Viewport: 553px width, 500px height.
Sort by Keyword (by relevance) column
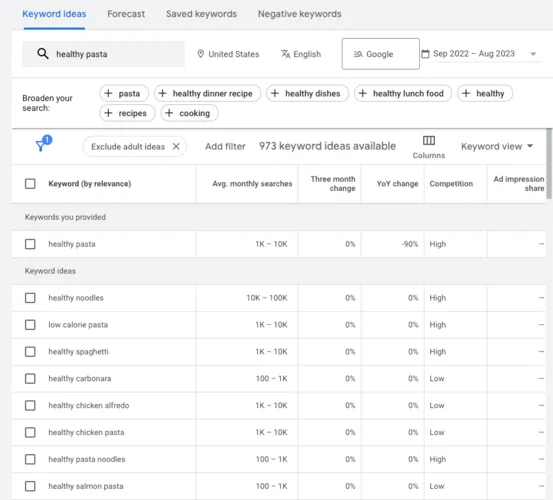[90, 184]
